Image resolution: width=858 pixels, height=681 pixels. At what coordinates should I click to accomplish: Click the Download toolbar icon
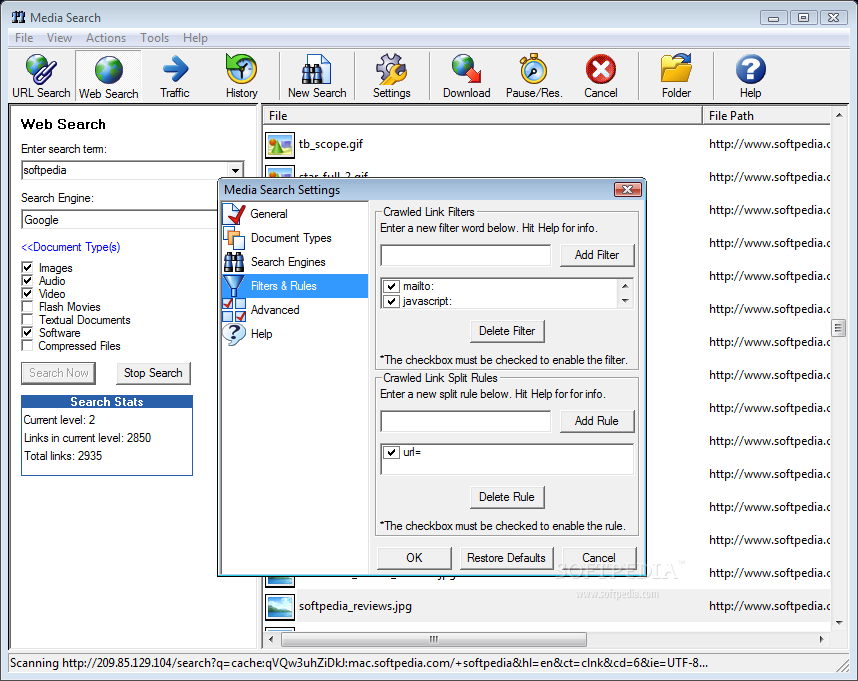(466, 69)
